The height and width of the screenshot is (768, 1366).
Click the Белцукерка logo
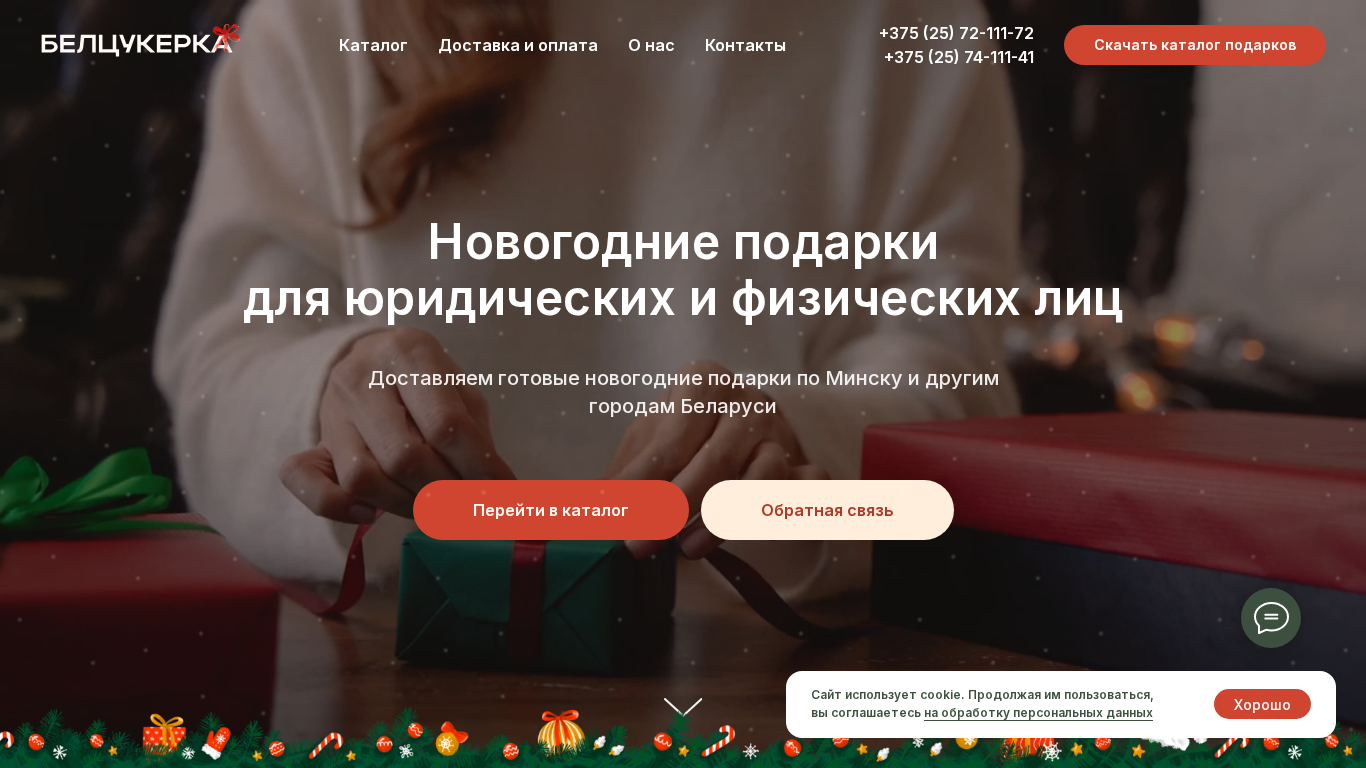pos(140,41)
